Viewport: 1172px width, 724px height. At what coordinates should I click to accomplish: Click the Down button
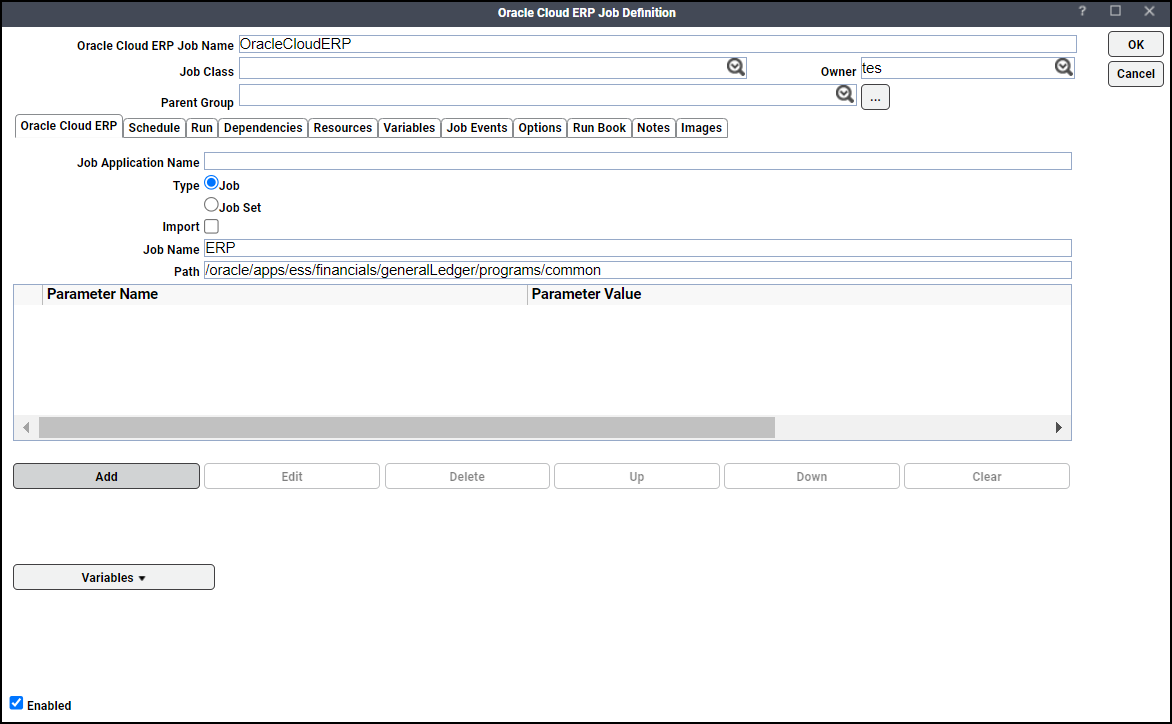pos(812,476)
